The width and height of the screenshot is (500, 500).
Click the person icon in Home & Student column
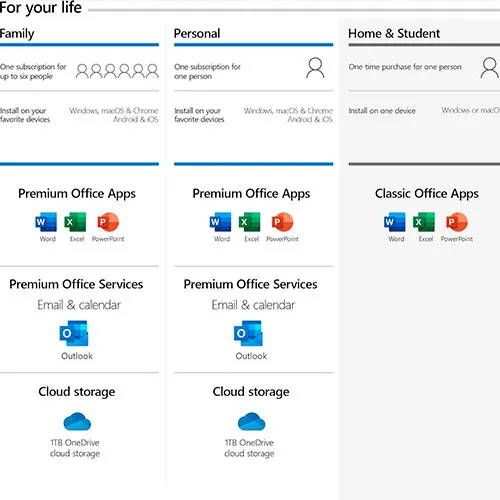(x=489, y=68)
